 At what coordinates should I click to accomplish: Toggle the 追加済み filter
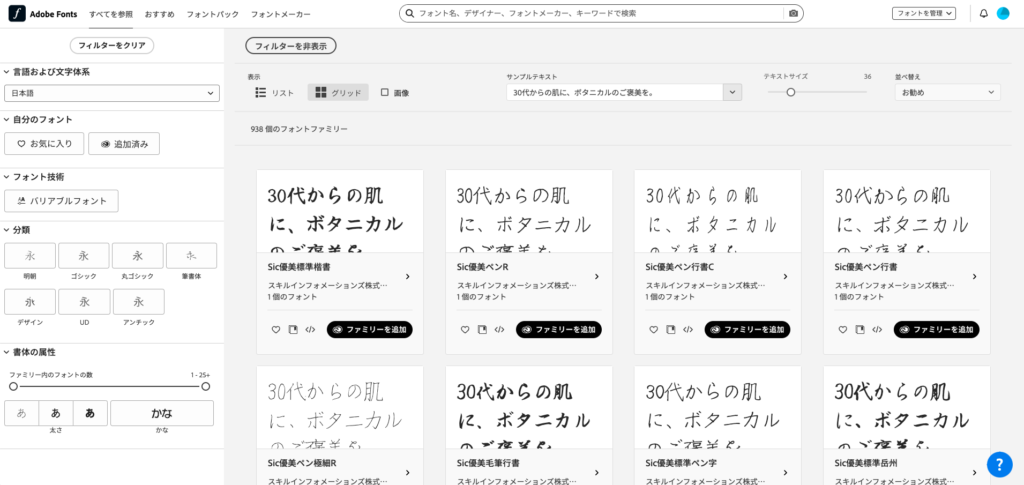[x=124, y=144]
